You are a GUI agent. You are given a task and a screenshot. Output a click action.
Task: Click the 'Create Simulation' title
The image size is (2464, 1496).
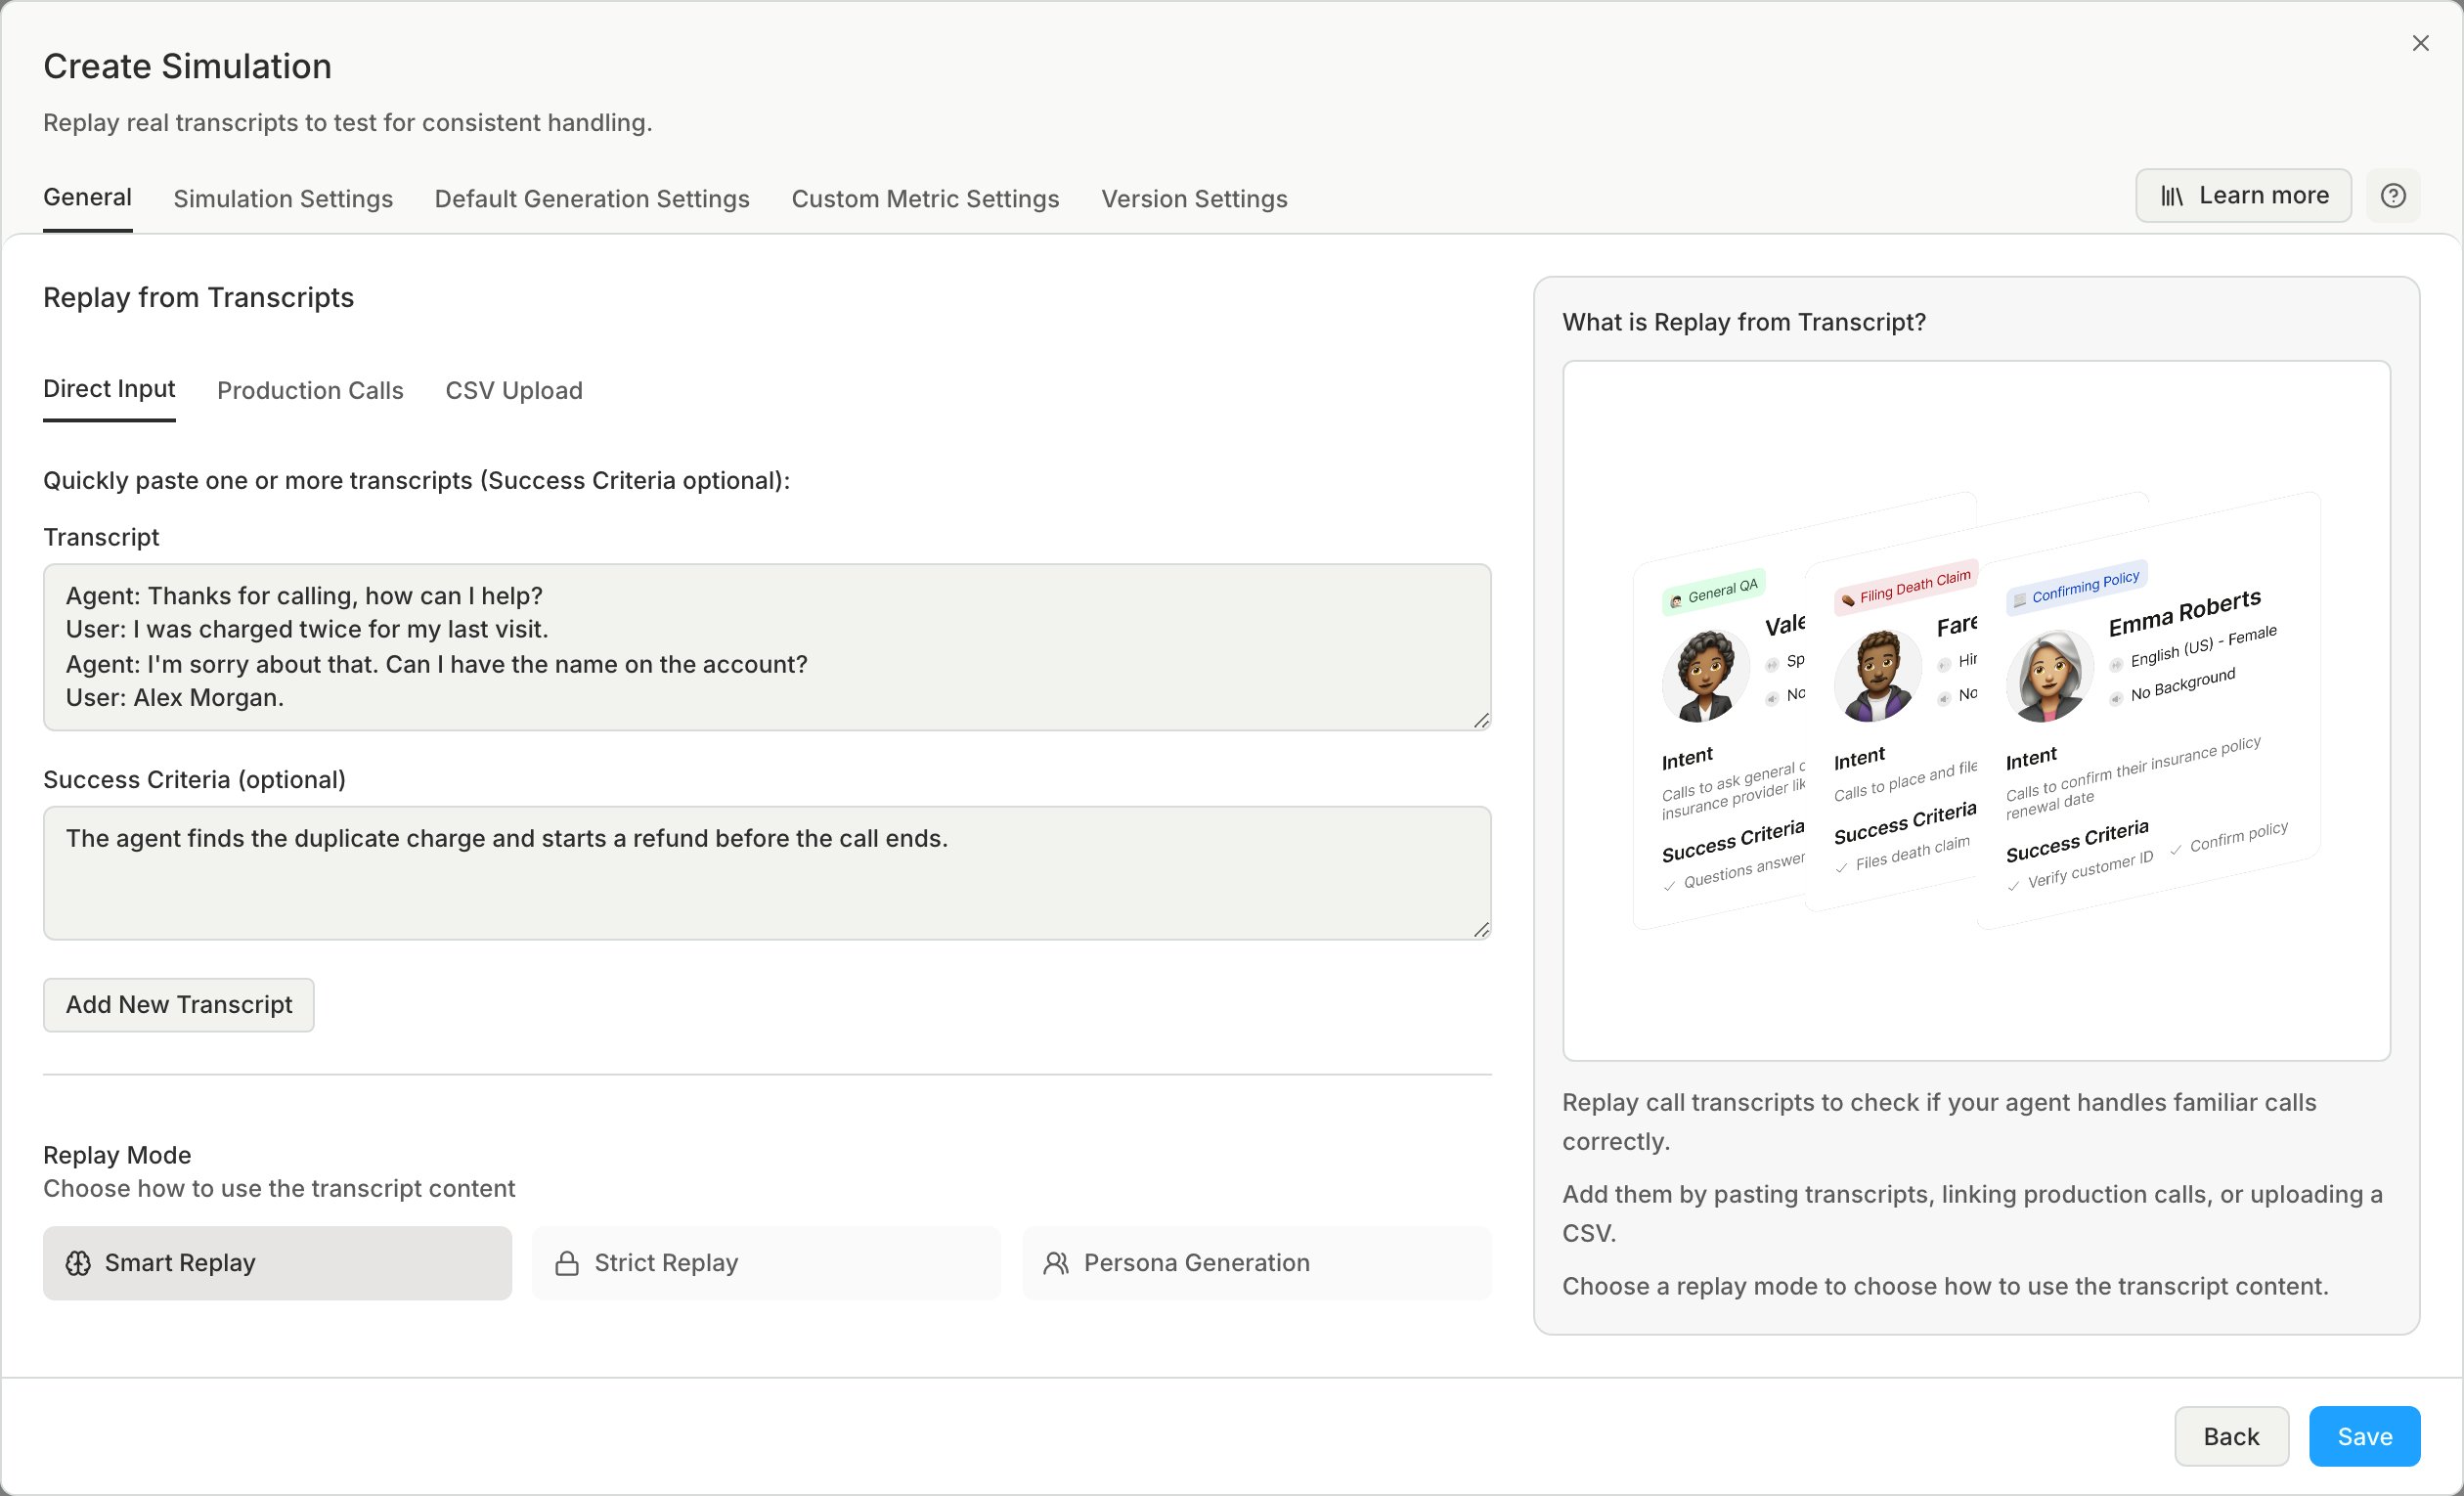[x=187, y=66]
